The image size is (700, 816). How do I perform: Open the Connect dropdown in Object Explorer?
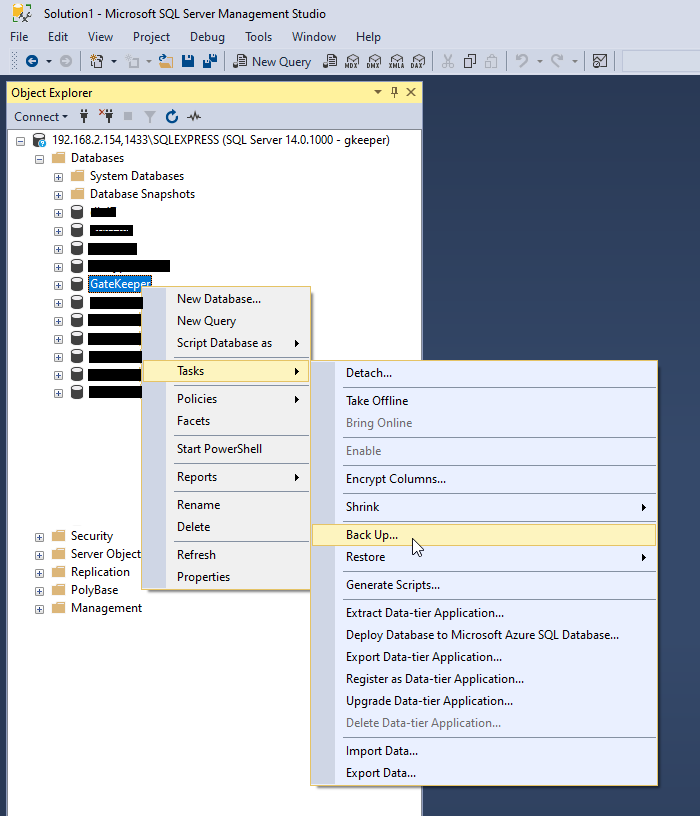(x=41, y=117)
